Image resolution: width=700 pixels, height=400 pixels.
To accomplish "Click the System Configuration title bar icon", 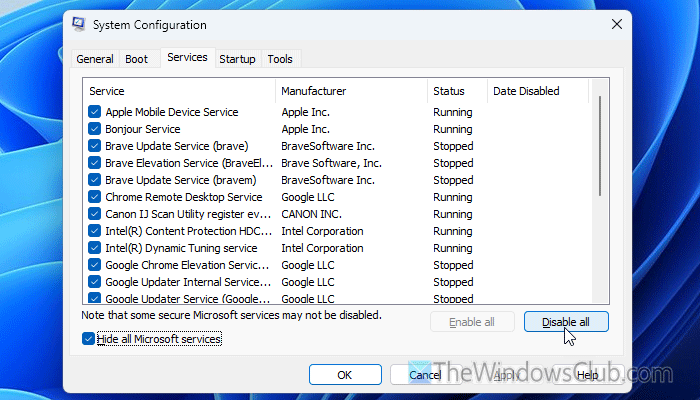I will (79, 25).
